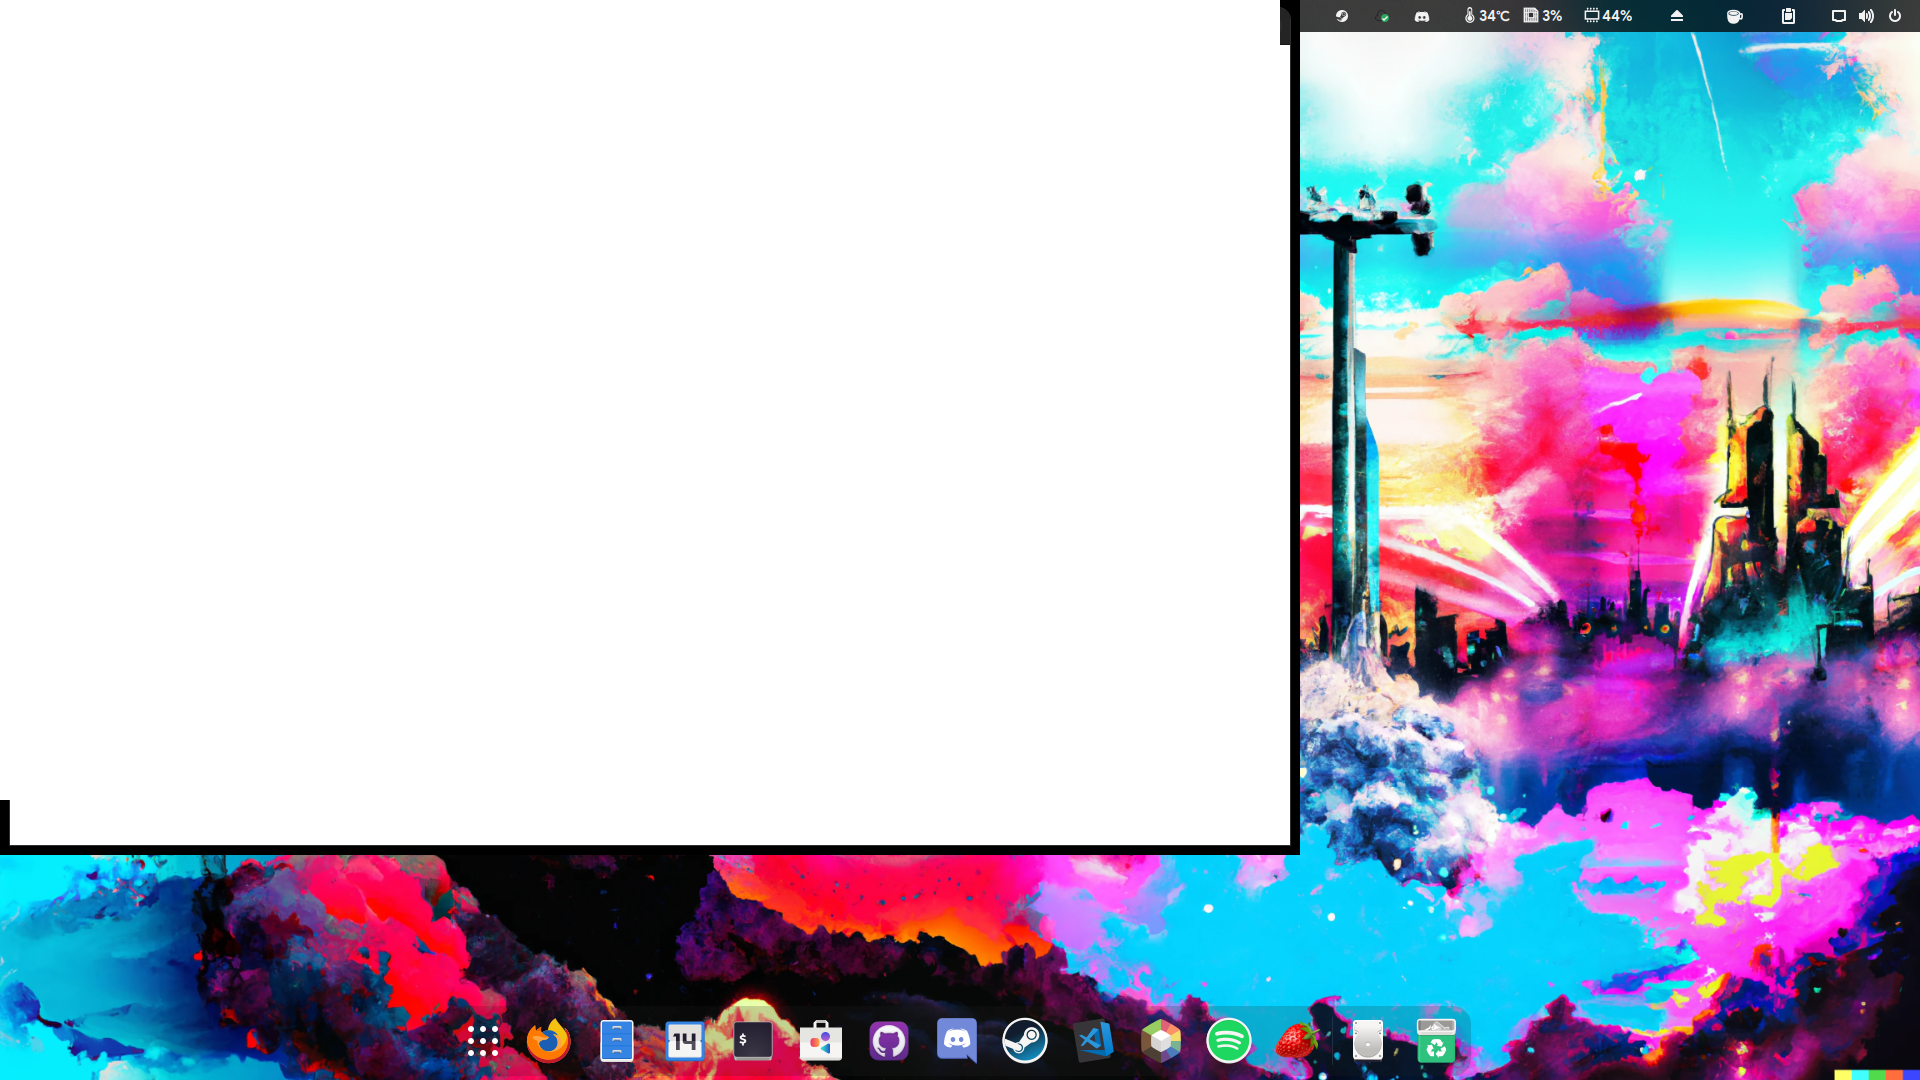Toggle the Caffeine coffee cup indicator
The width and height of the screenshot is (1920, 1080).
point(1735,16)
